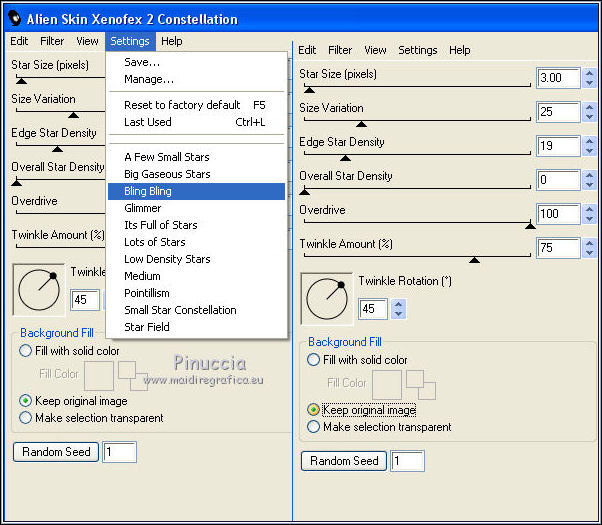602x525 pixels.
Task: Open the Help menu in left panel
Action: pos(172,41)
